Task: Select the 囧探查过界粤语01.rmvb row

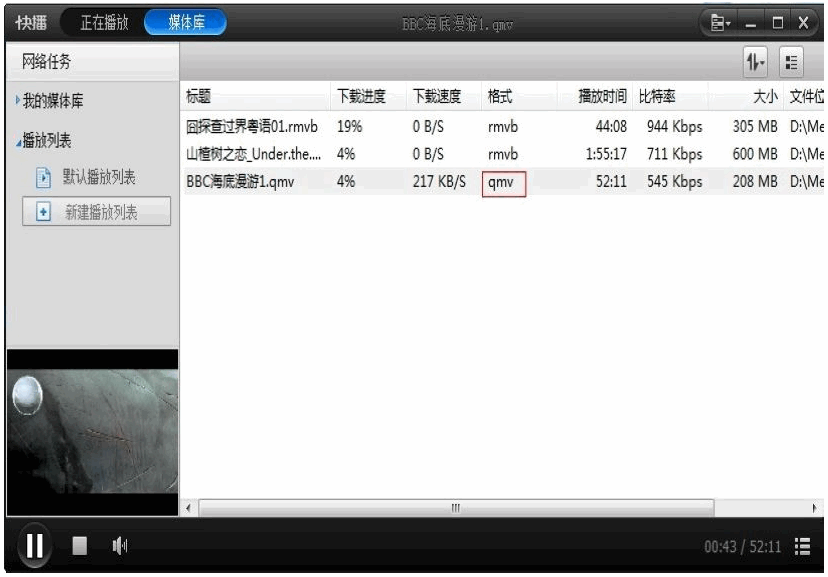Action: (502, 126)
